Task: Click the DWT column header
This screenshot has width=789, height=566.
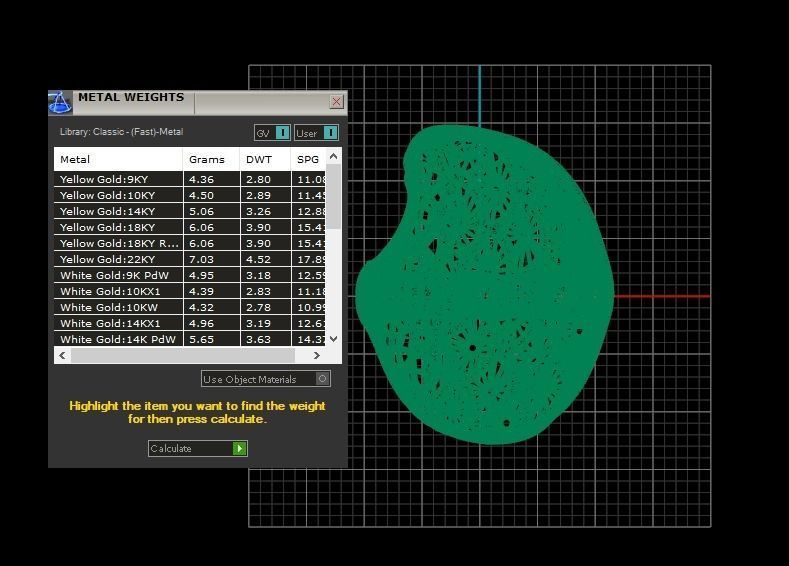Action: coord(265,159)
